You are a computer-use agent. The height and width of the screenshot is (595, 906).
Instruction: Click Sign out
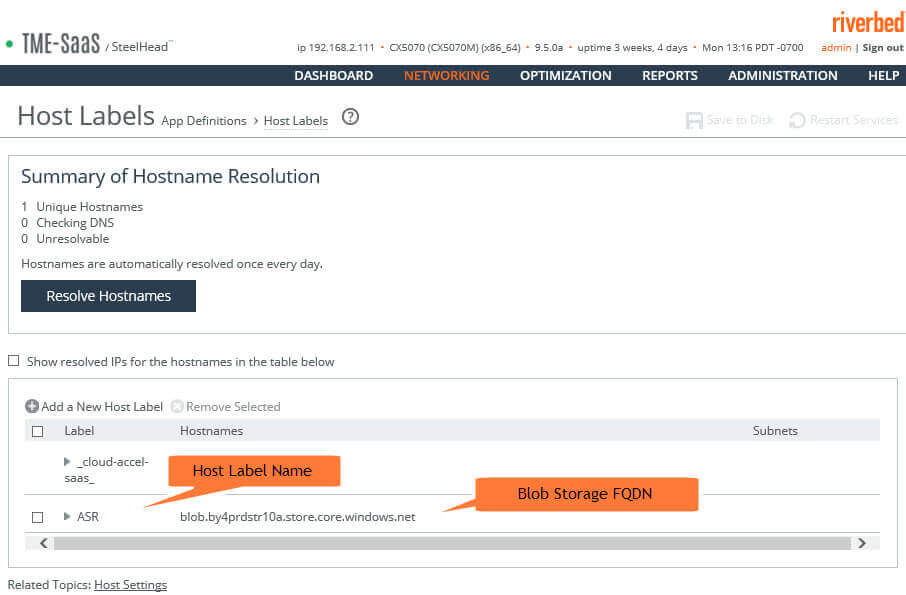pos(883,47)
